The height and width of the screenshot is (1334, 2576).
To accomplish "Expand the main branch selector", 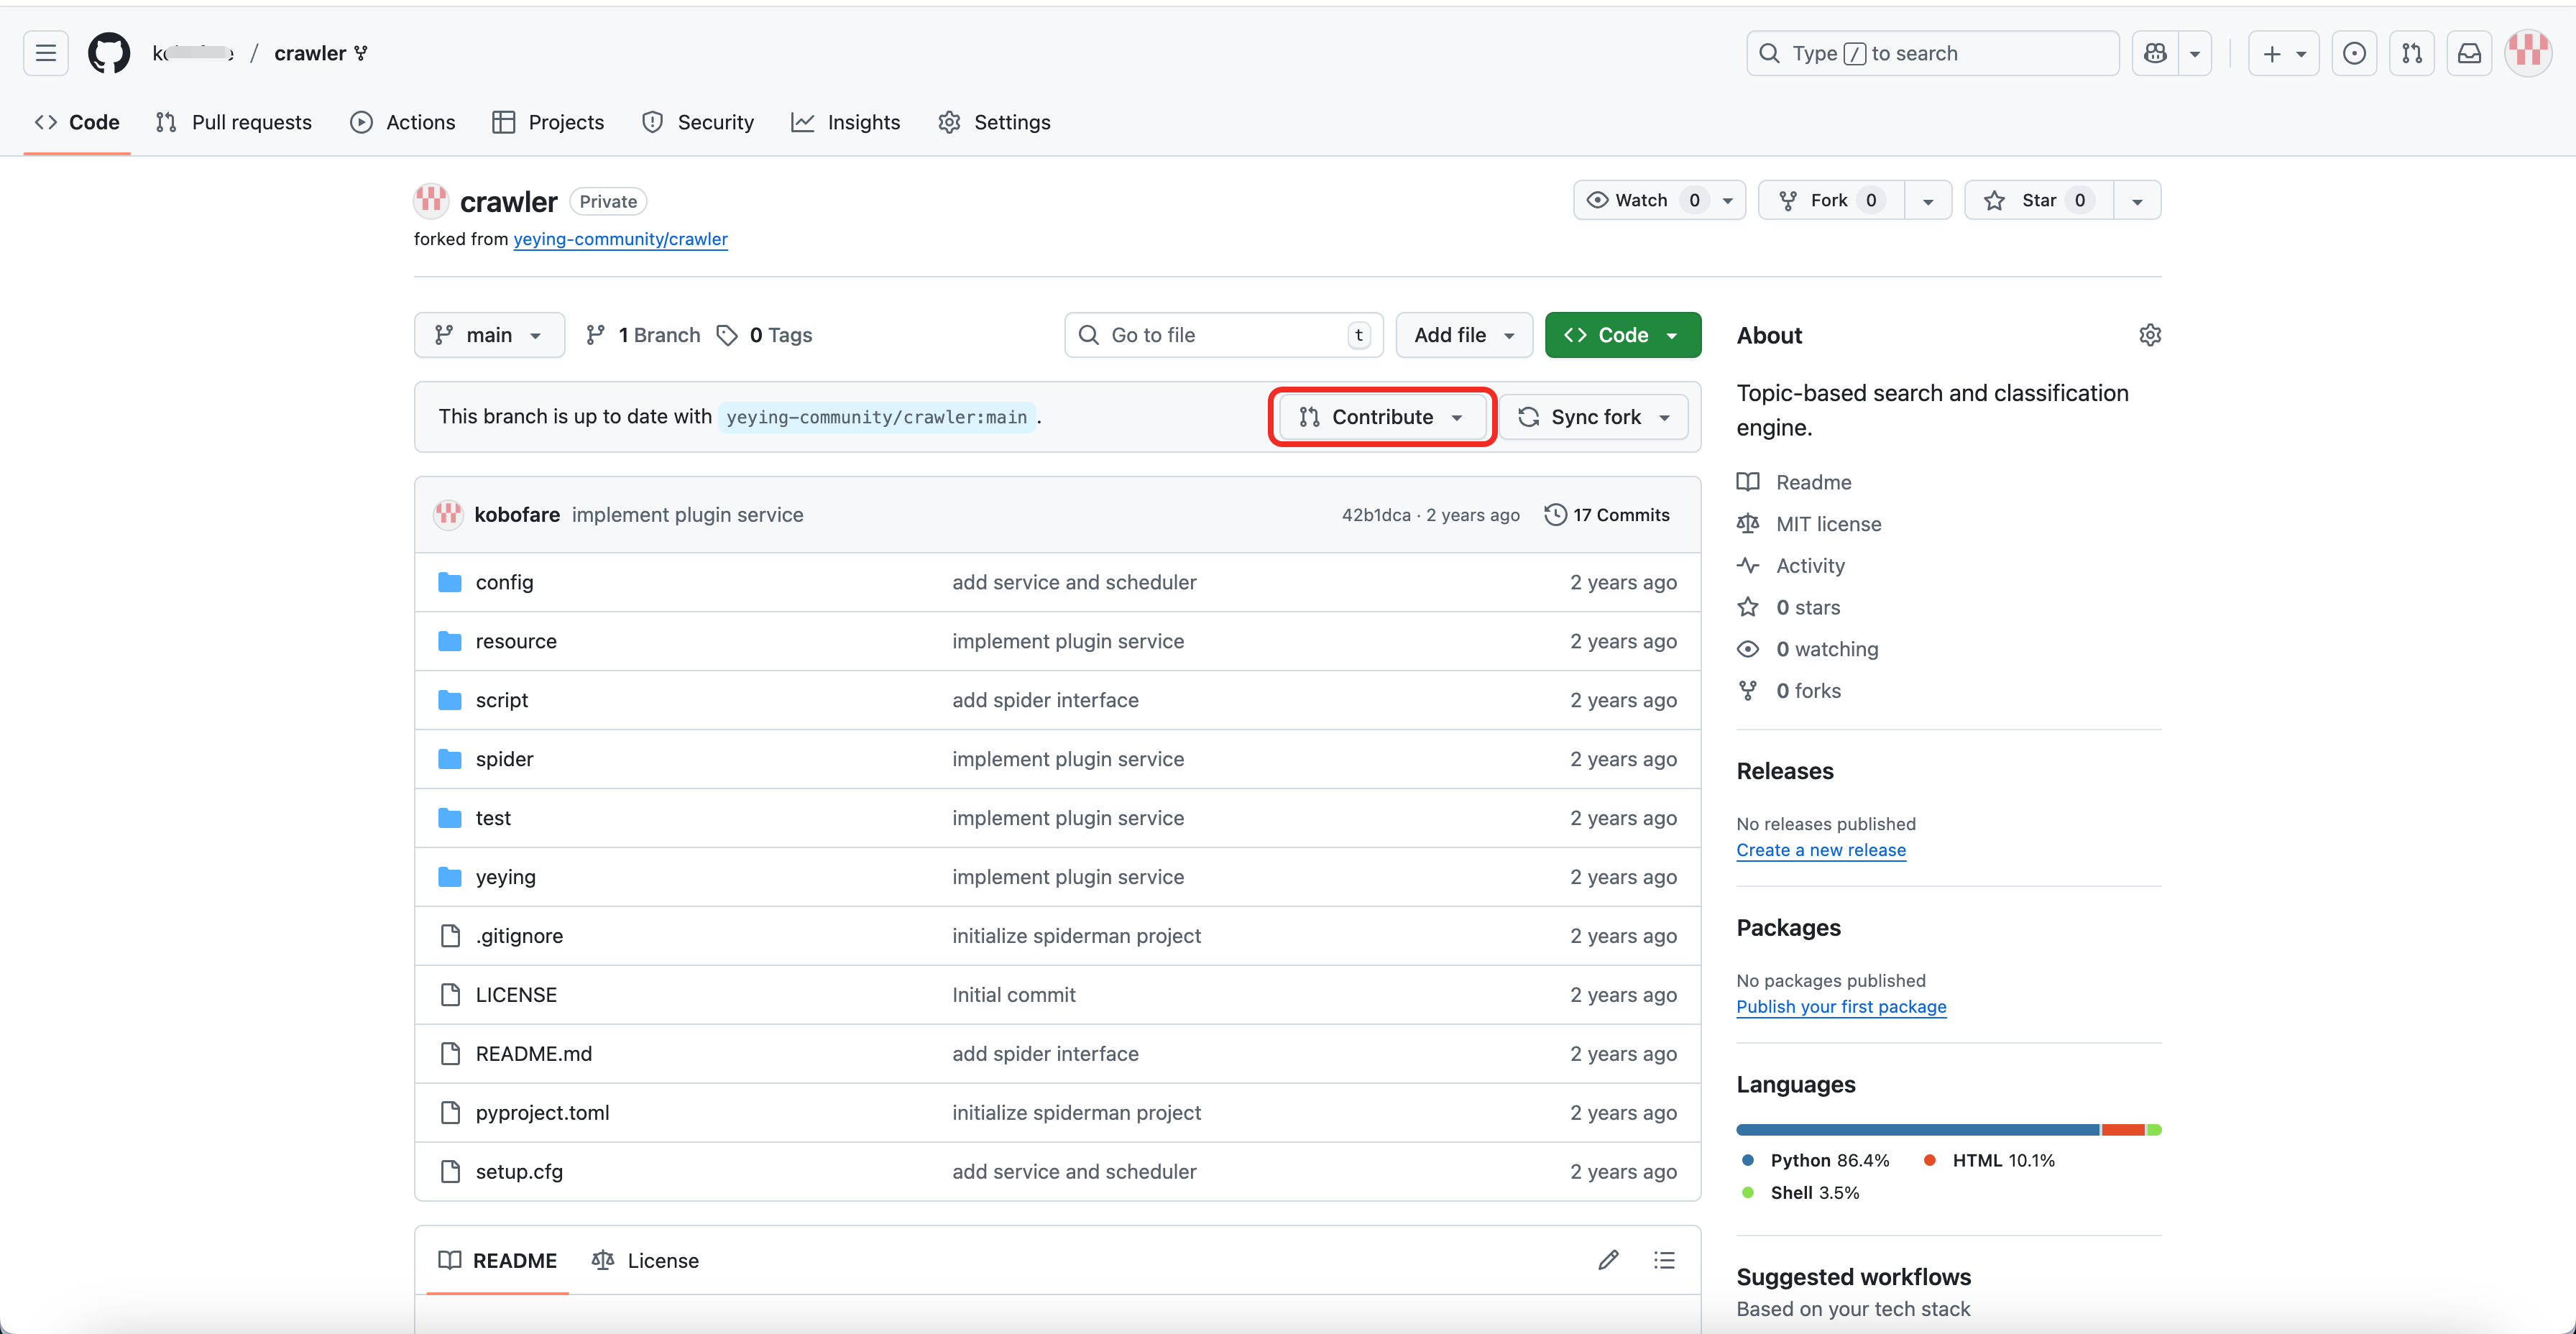I will point(489,335).
